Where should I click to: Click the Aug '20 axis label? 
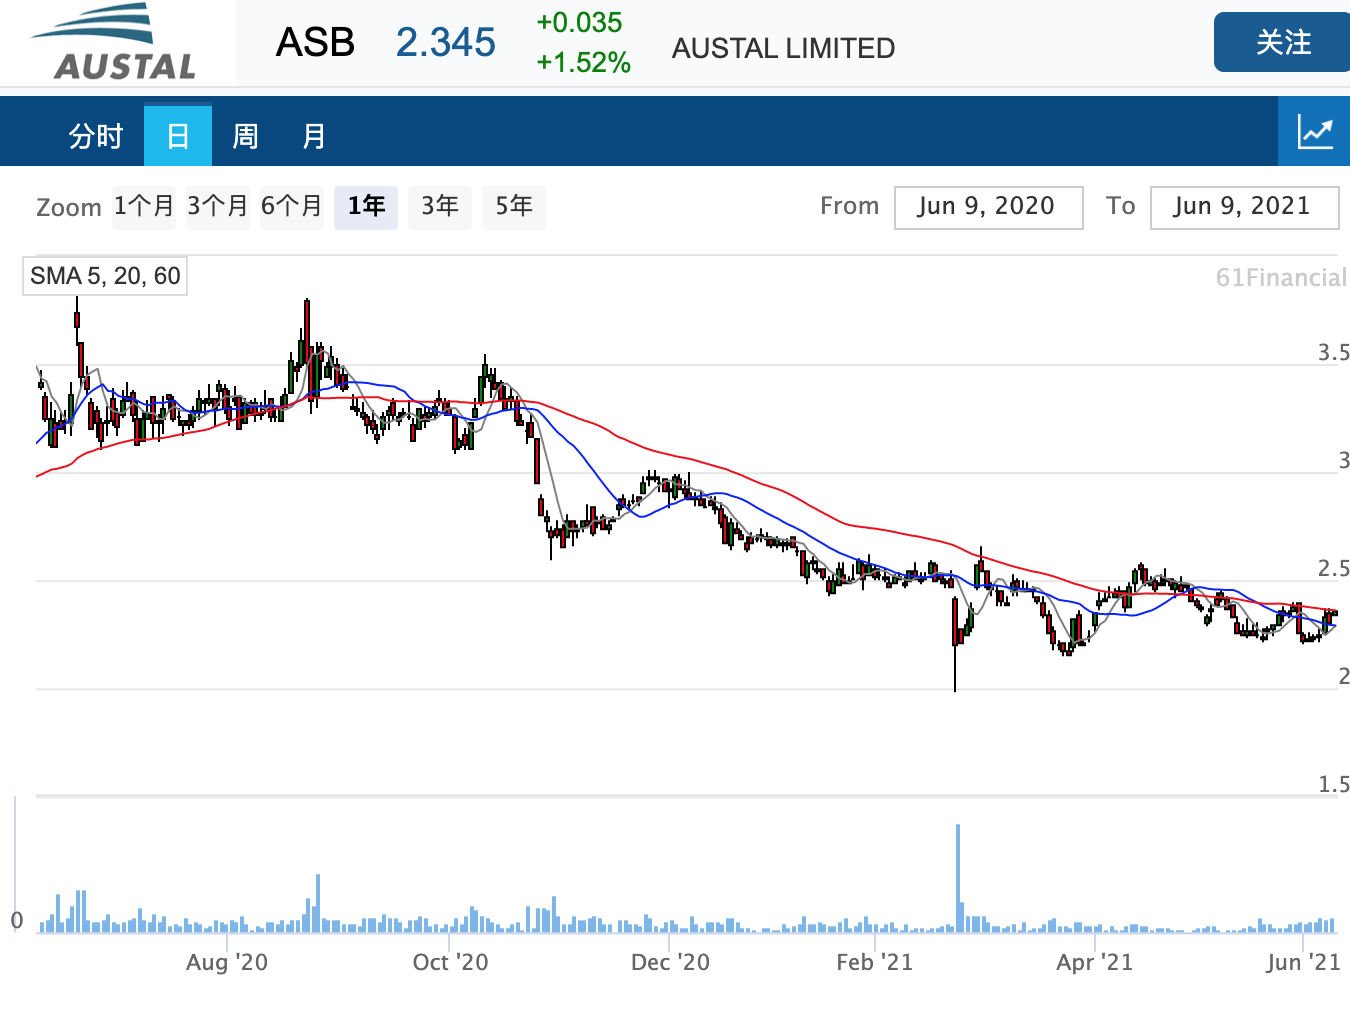tap(227, 962)
